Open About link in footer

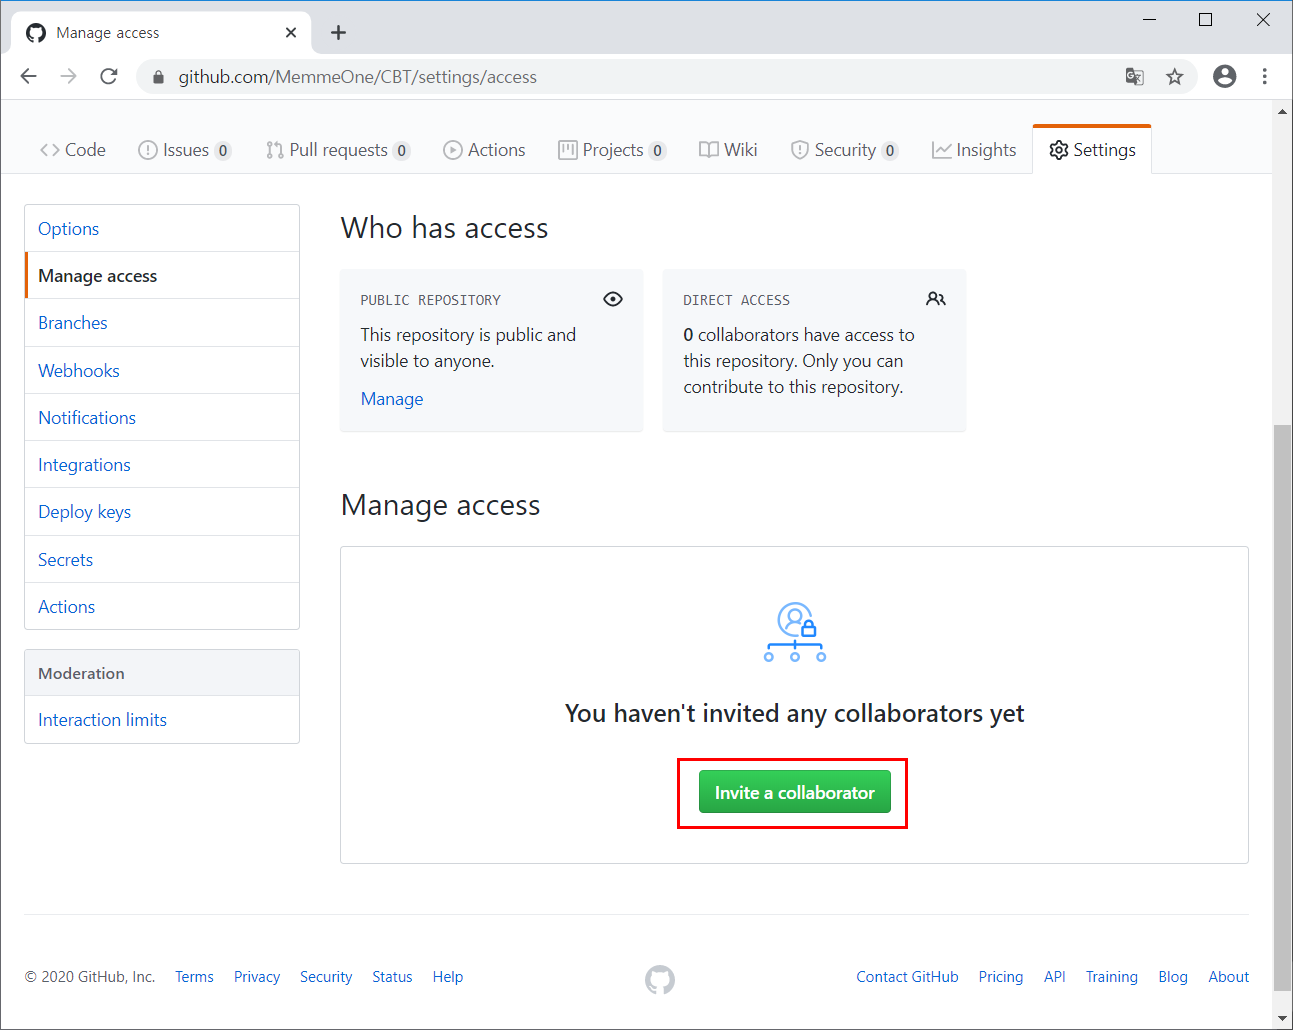(x=1229, y=977)
